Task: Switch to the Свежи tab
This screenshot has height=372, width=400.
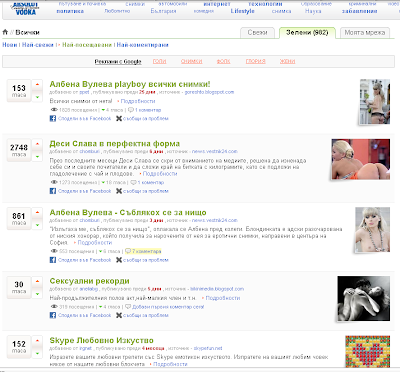Action: click(x=257, y=33)
